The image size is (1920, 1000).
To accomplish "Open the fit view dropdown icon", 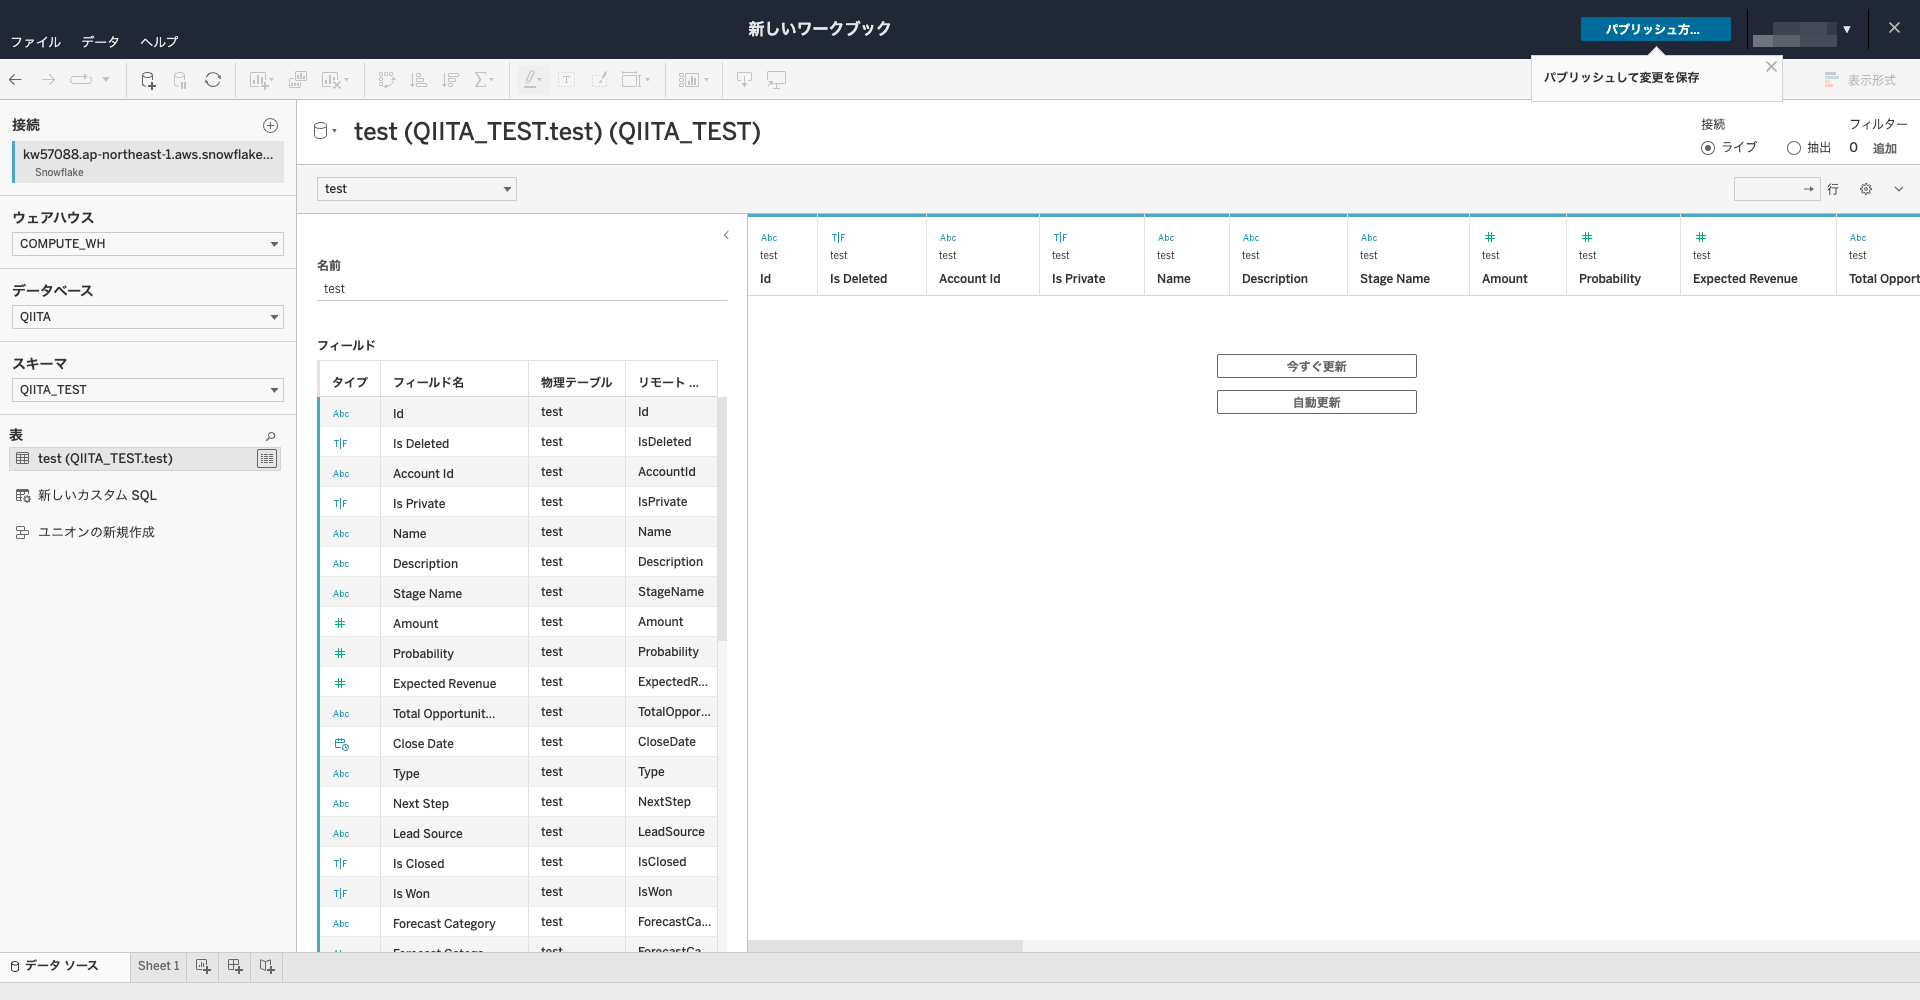I will pos(636,80).
